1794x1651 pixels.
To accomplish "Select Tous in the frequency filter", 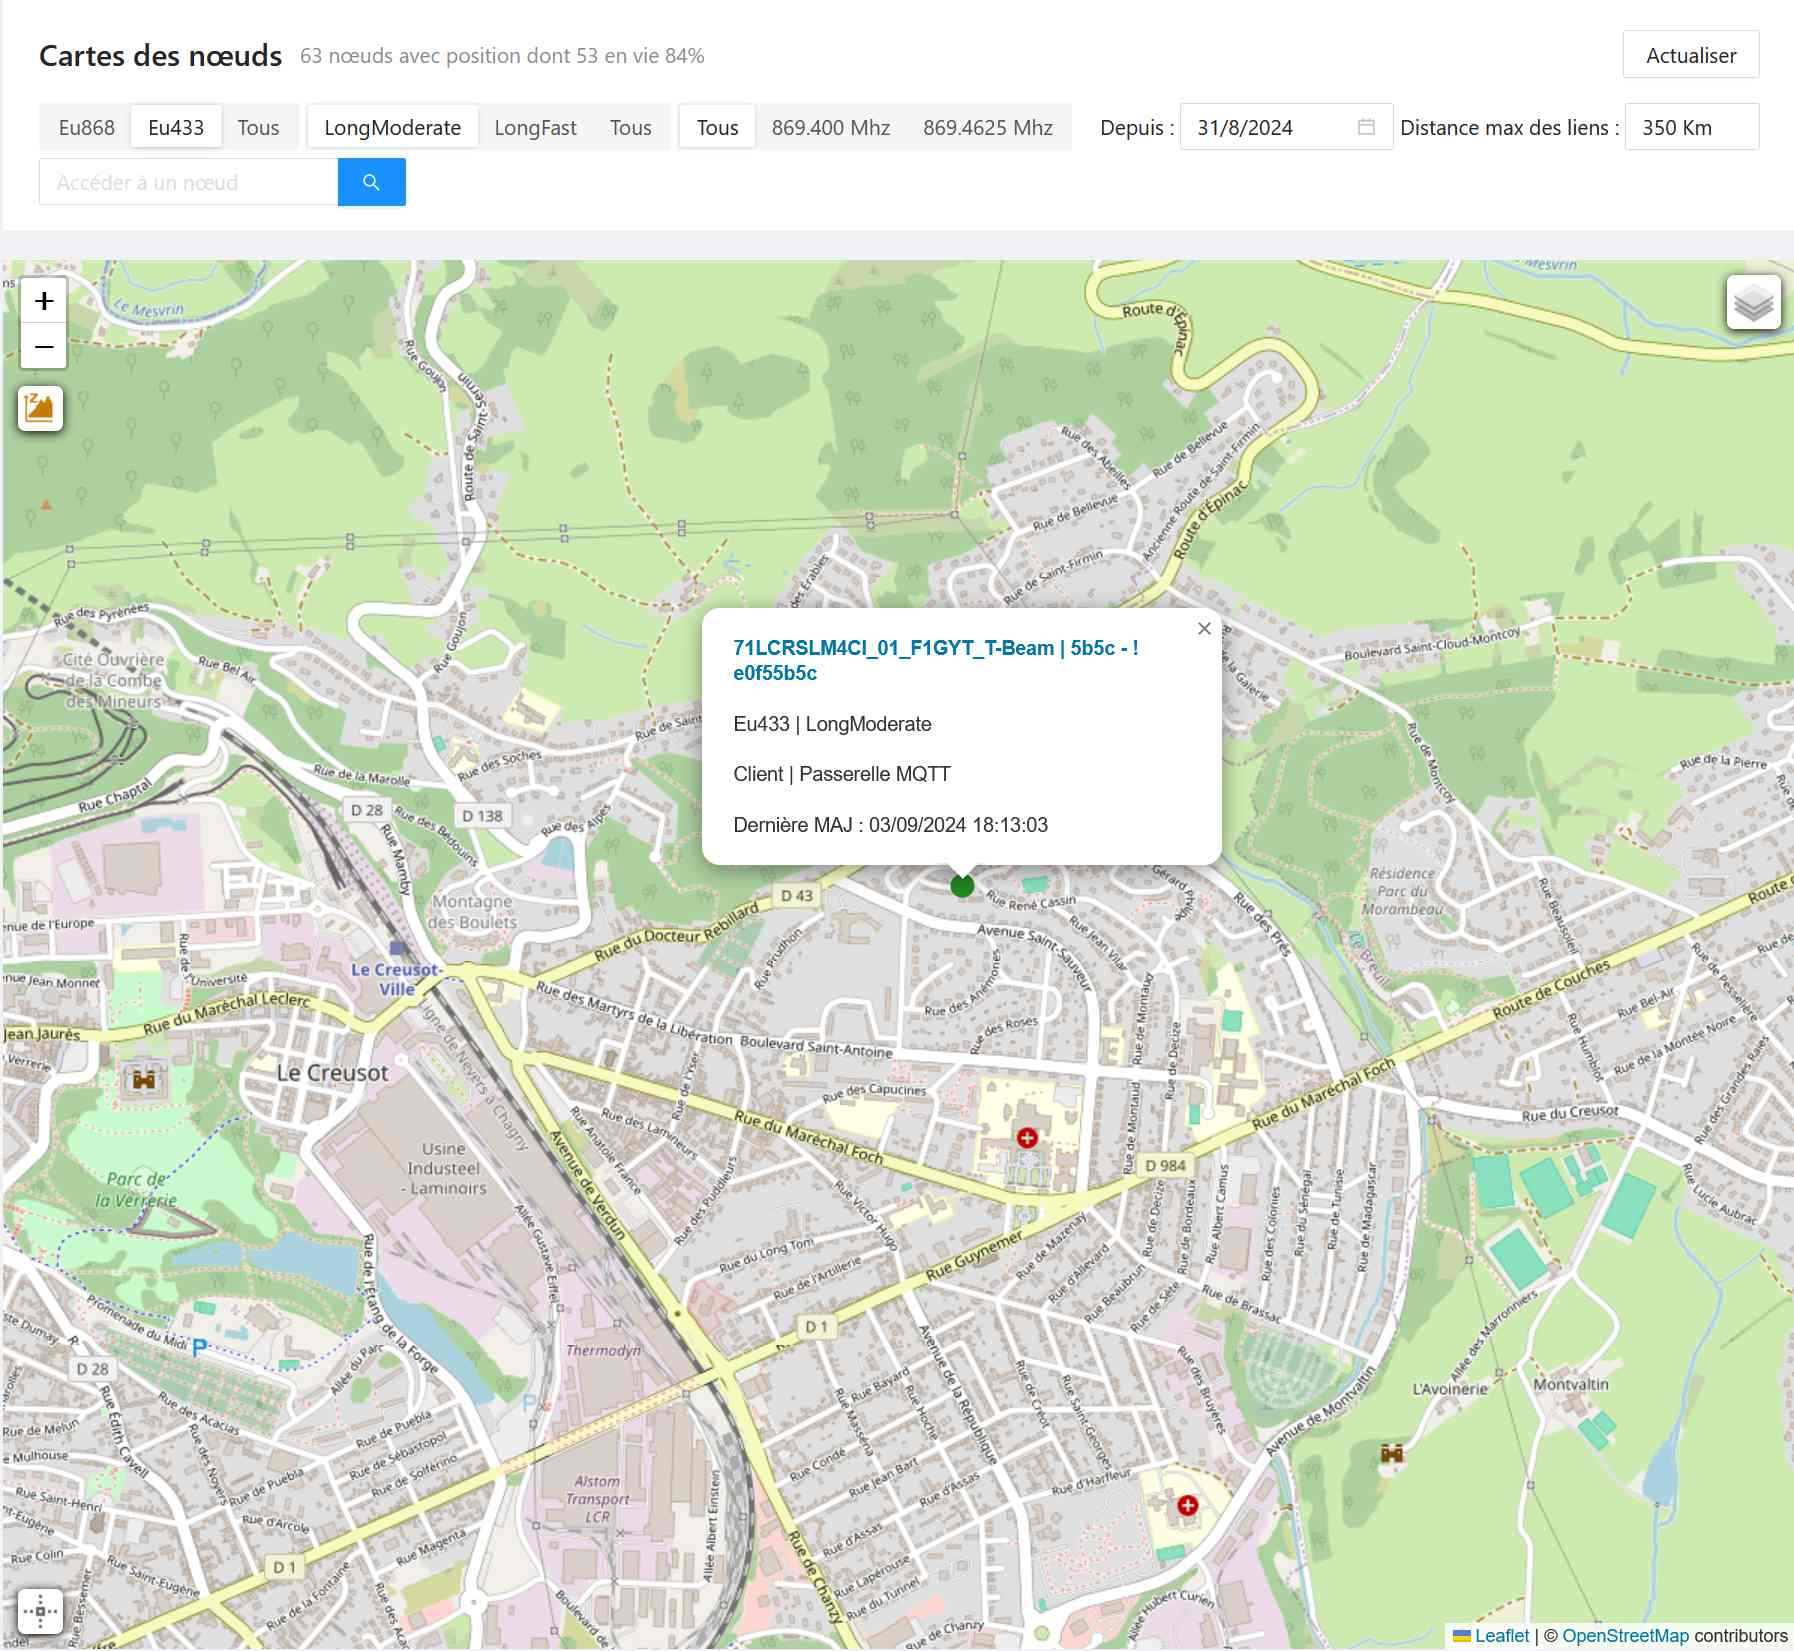I will pos(717,127).
